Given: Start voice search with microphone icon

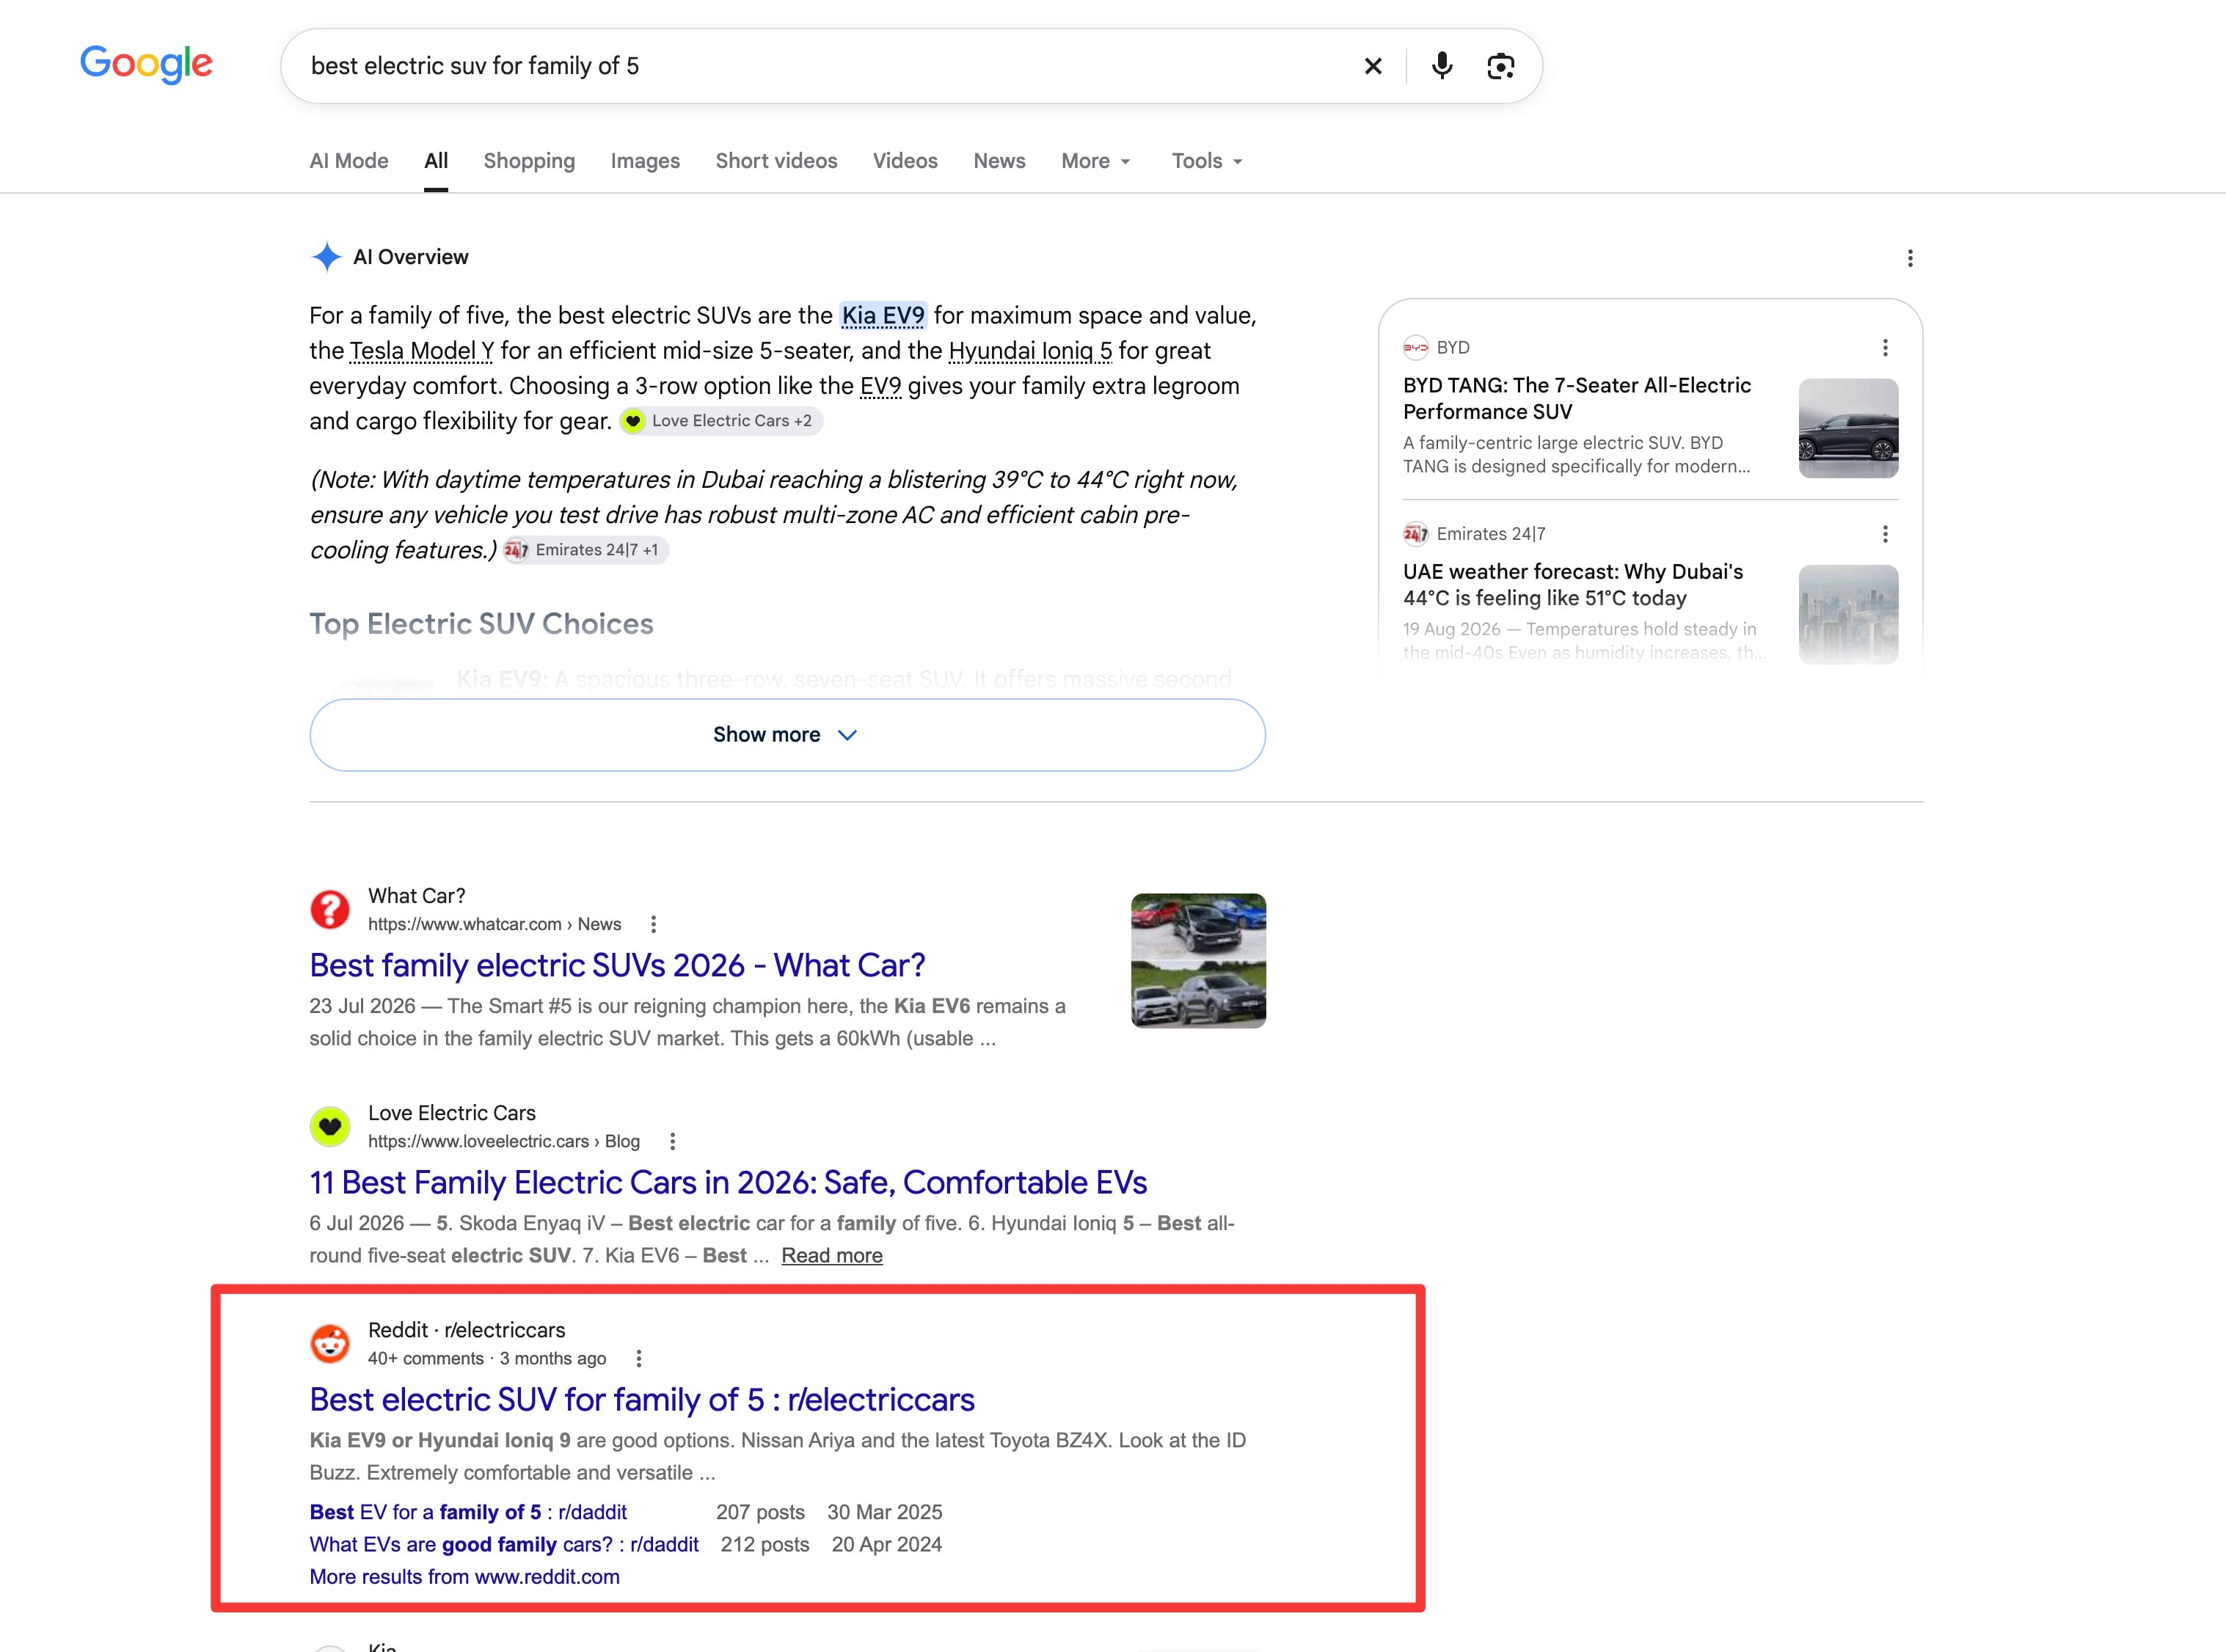Looking at the screenshot, I should point(1442,66).
